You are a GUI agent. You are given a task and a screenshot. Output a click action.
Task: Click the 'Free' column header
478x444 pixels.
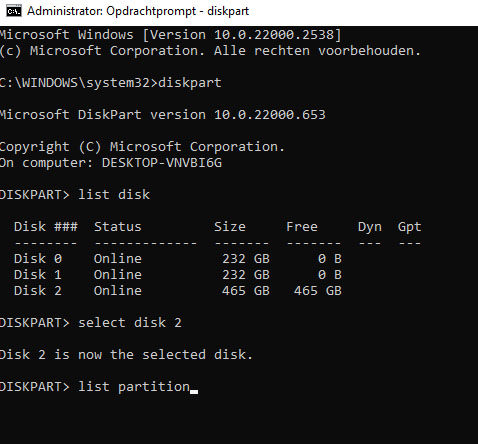point(302,227)
